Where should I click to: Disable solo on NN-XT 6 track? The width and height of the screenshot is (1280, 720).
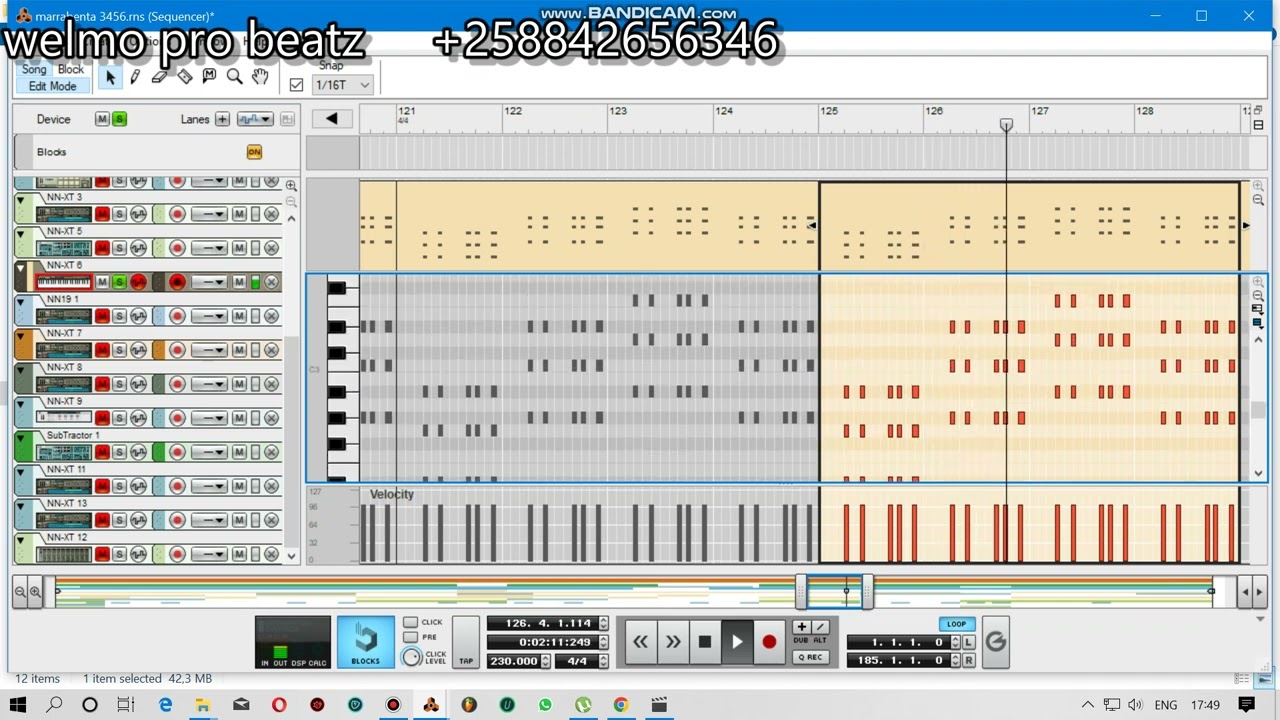point(119,282)
